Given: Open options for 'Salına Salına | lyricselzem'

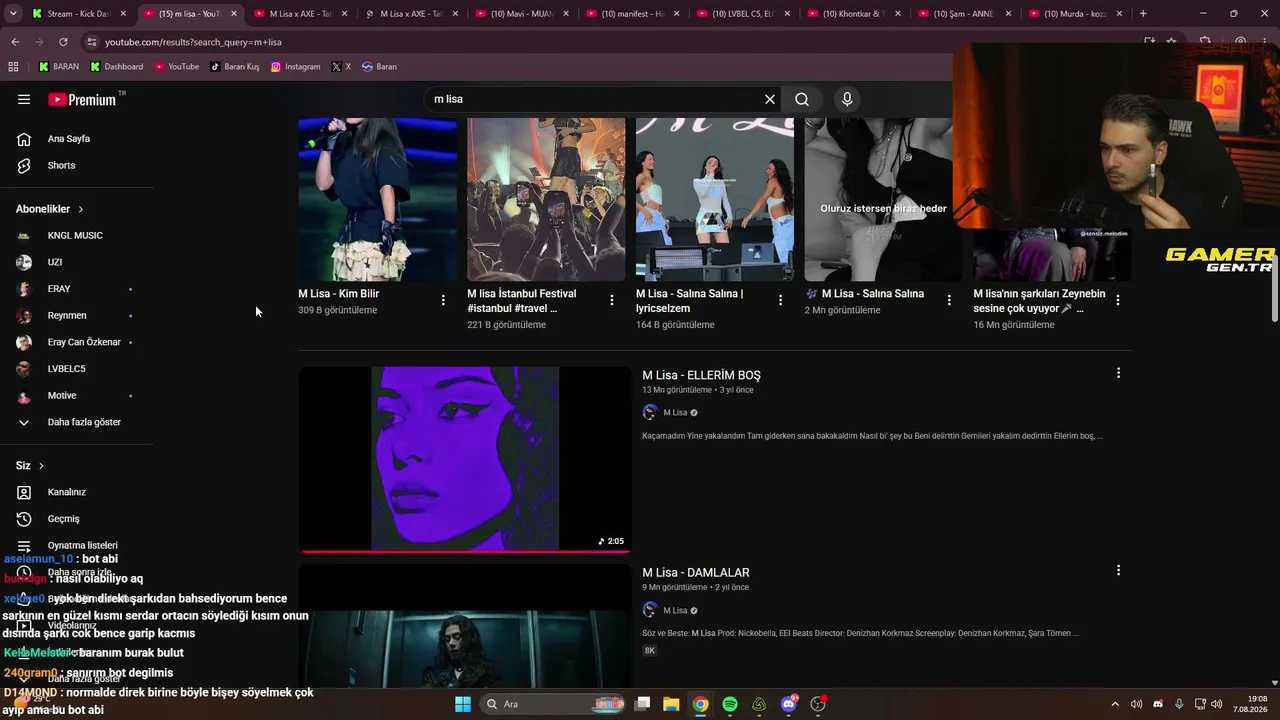Looking at the screenshot, I should [781, 300].
